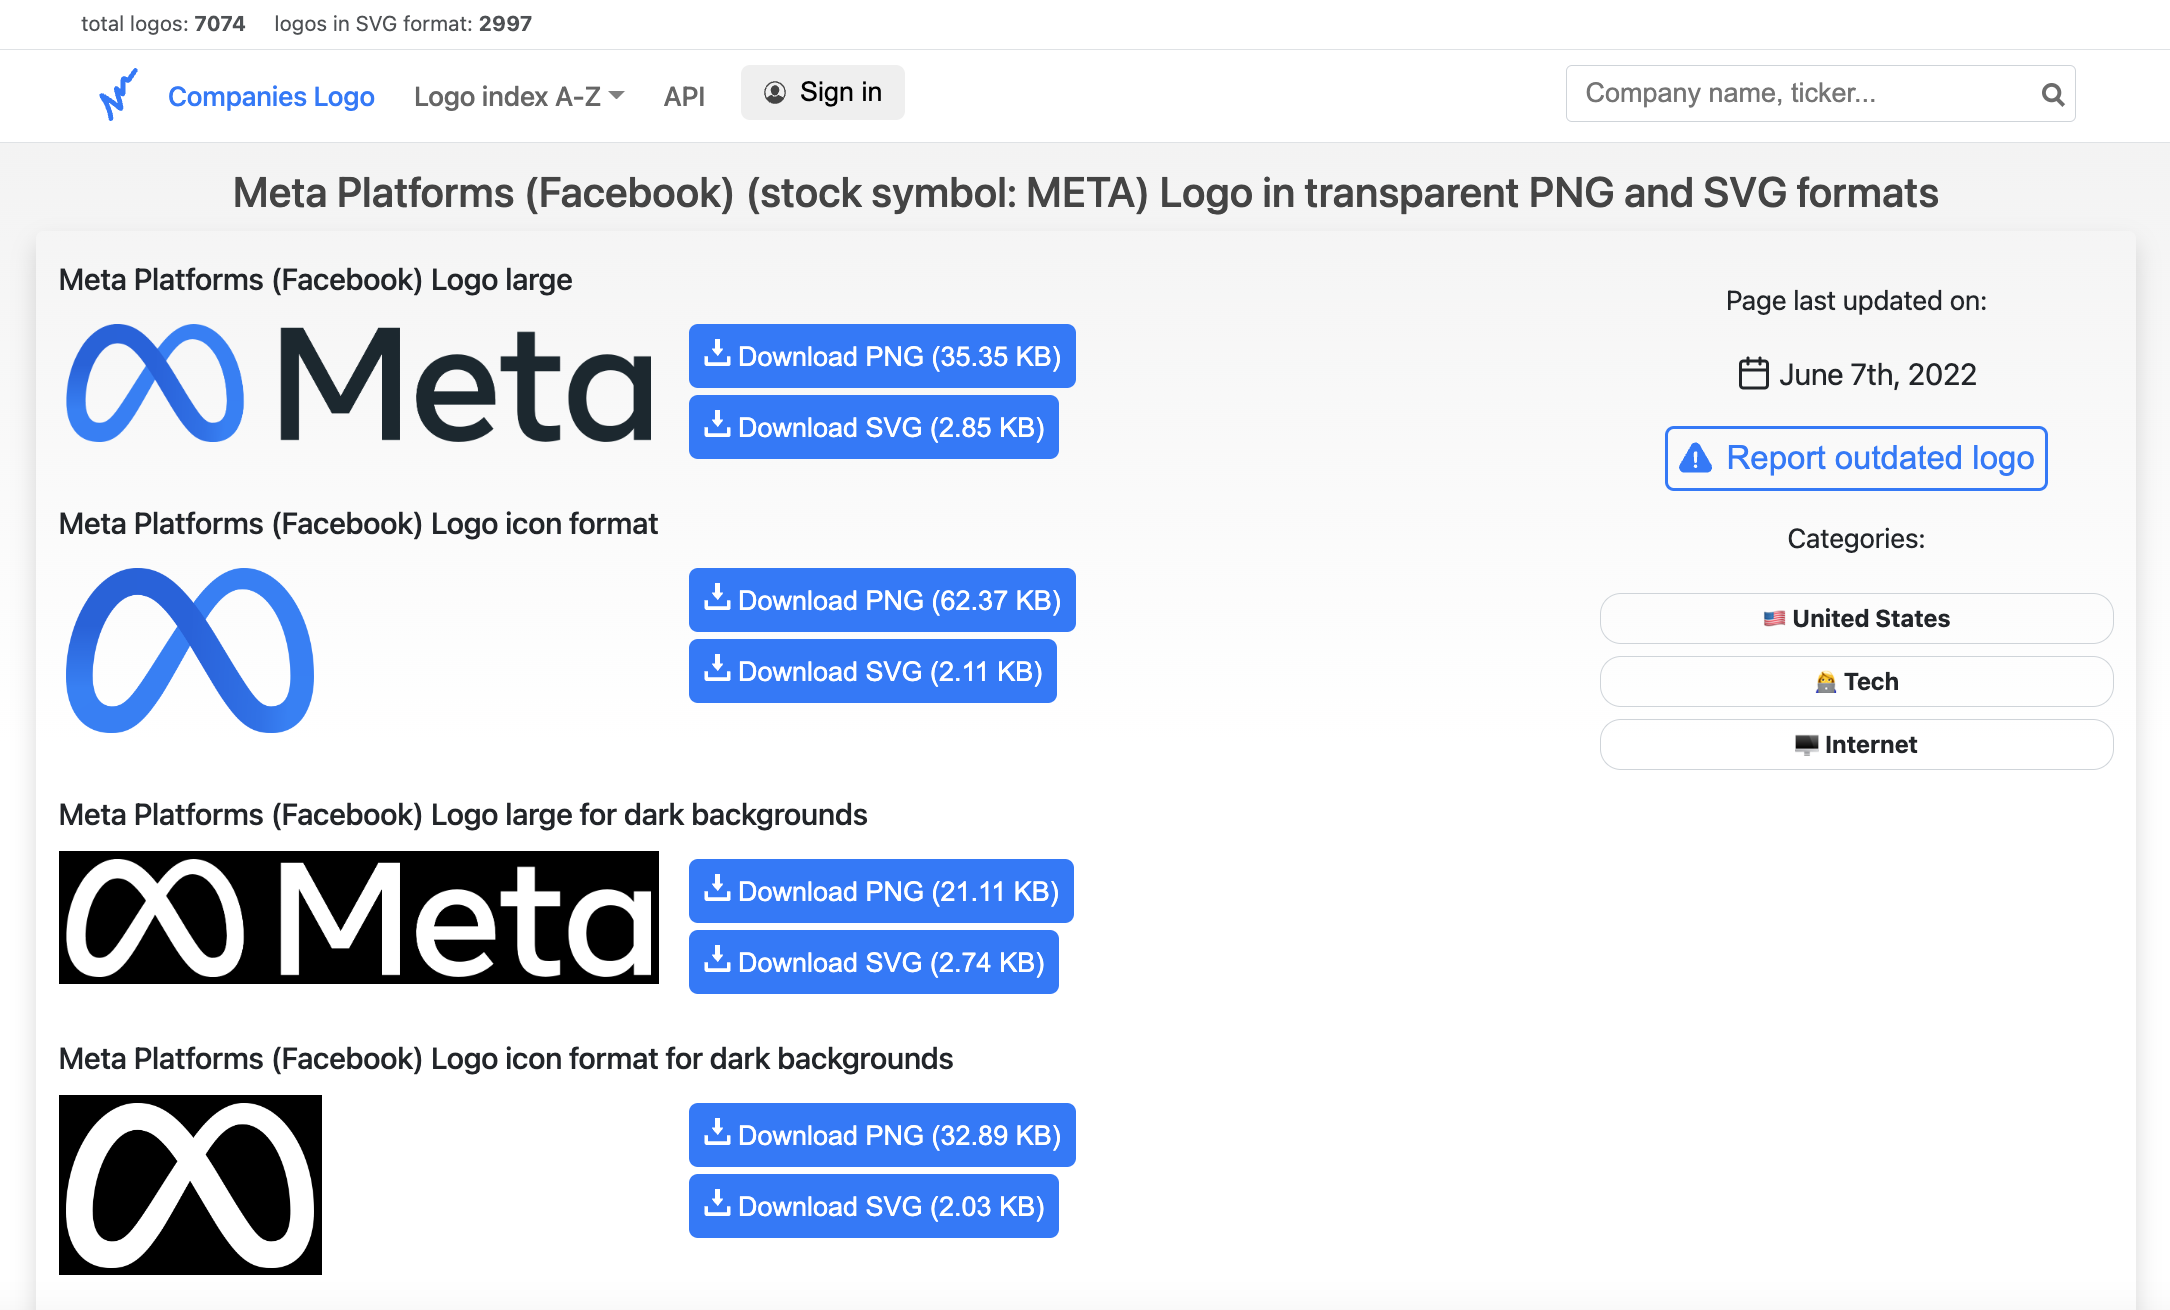Download large logo PNG (35.35 KB)
The height and width of the screenshot is (1310, 2170).
point(882,356)
